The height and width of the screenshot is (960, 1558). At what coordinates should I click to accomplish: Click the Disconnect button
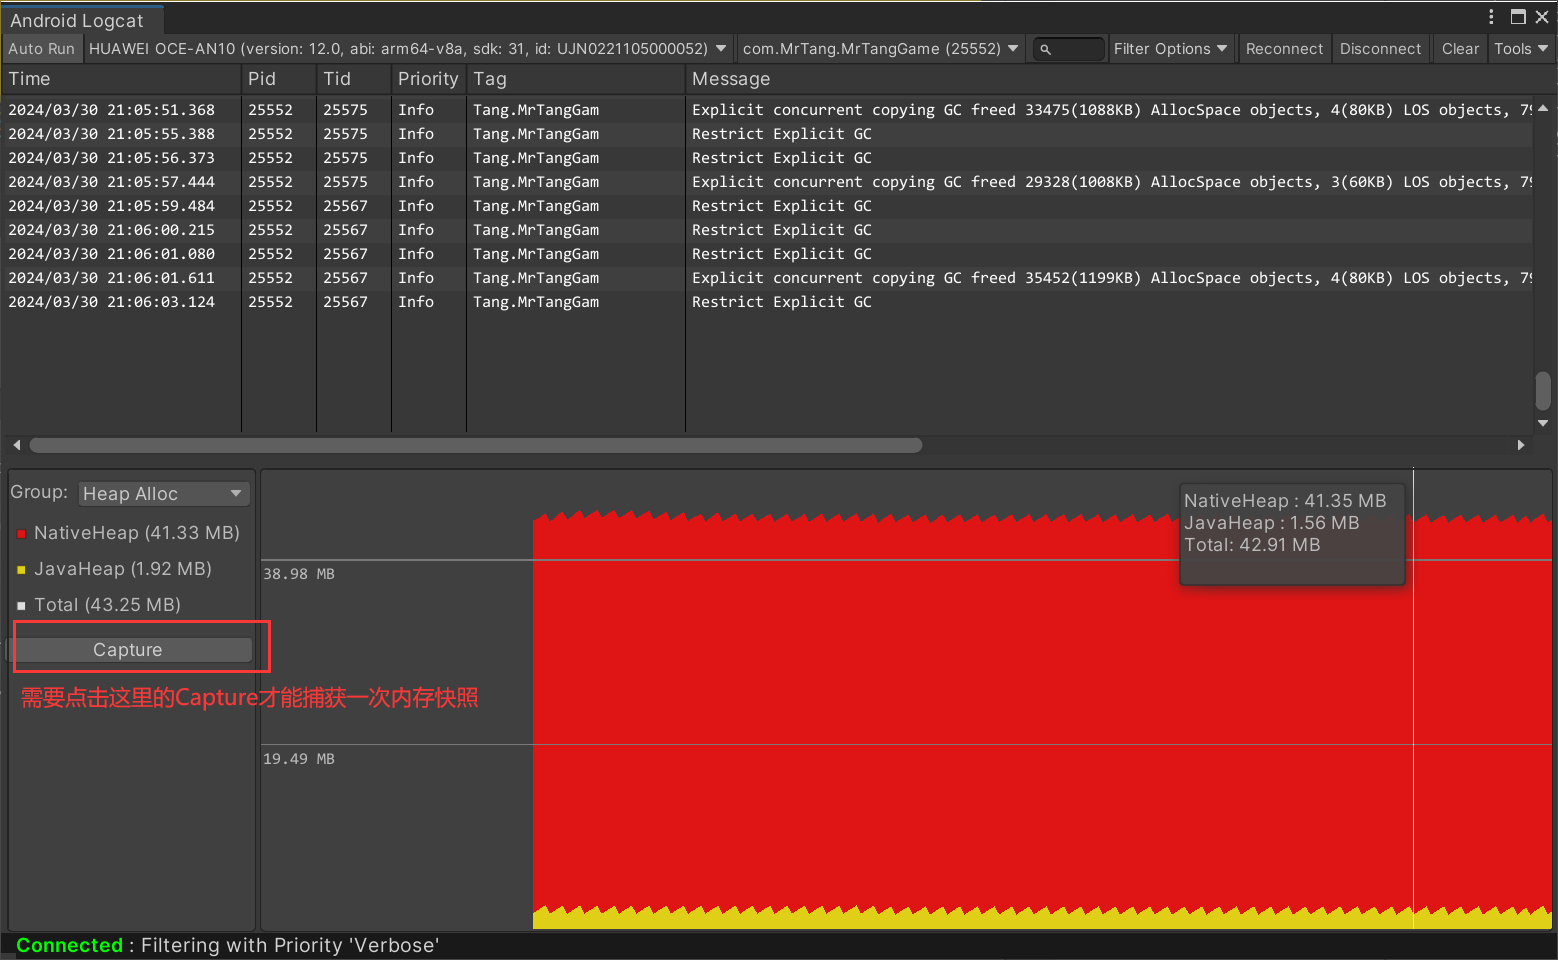(x=1380, y=49)
